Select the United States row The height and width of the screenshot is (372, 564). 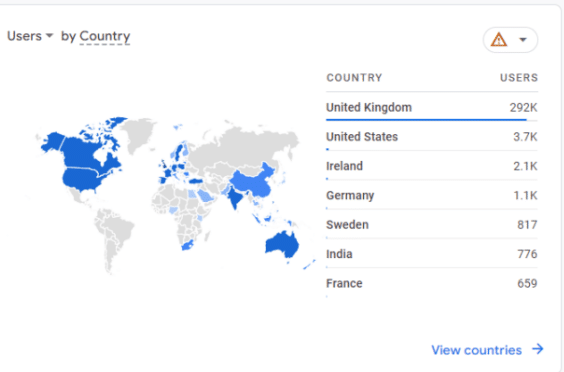coord(432,137)
